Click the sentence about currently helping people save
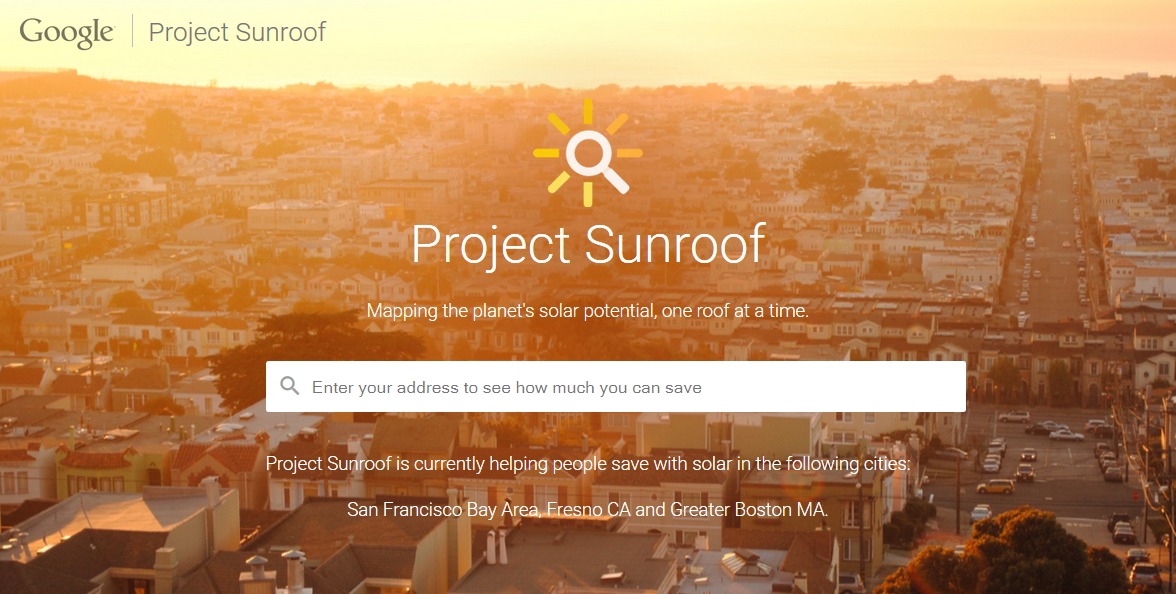The width and height of the screenshot is (1176, 594). click(588, 465)
